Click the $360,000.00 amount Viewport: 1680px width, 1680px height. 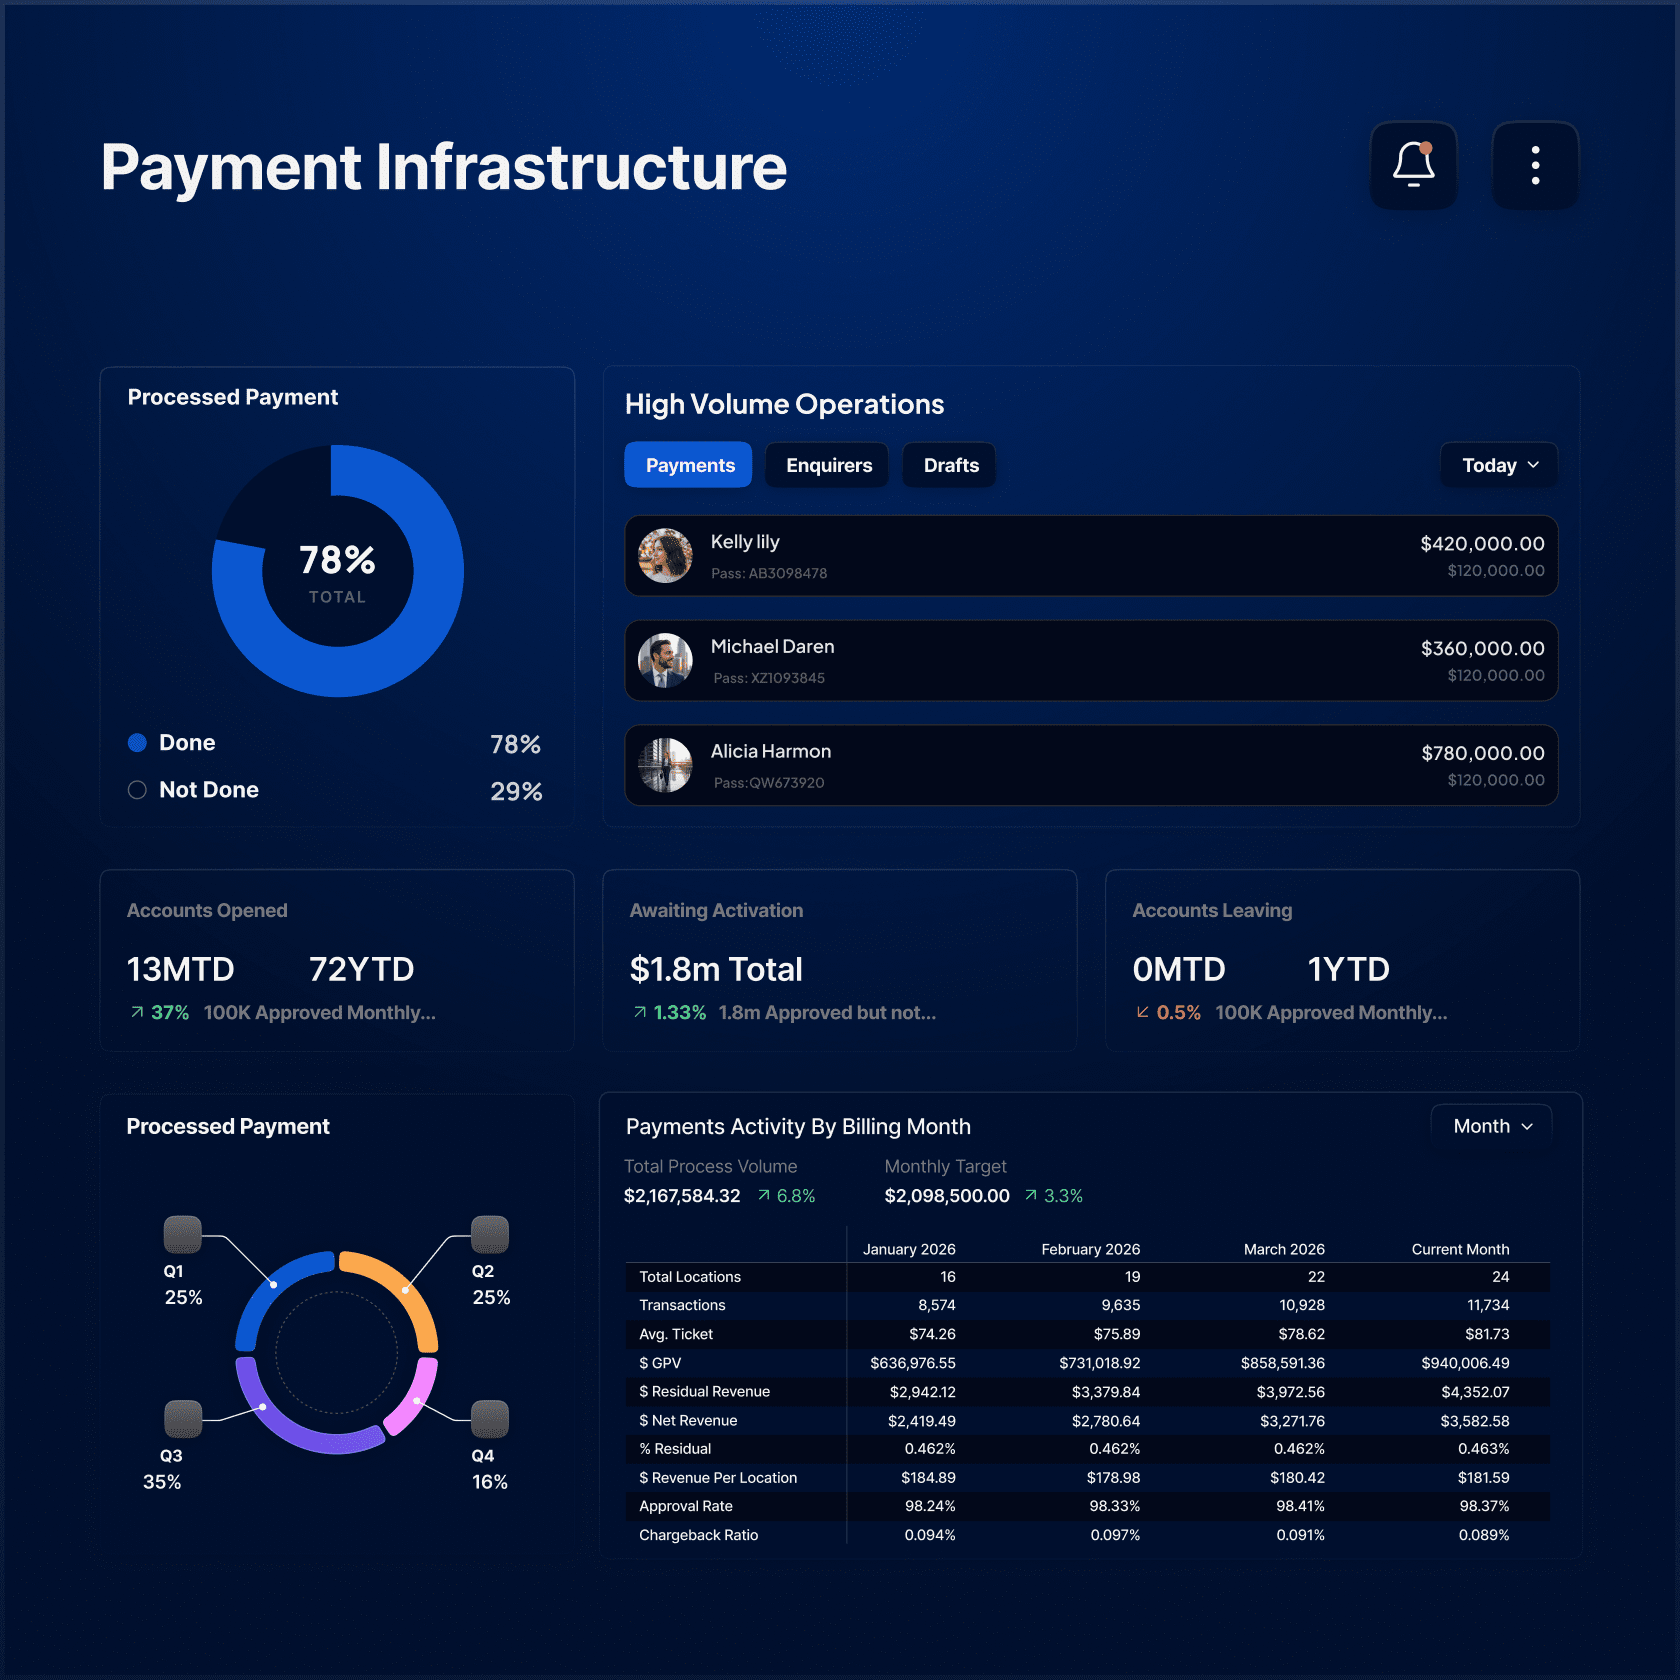[x=1482, y=648]
